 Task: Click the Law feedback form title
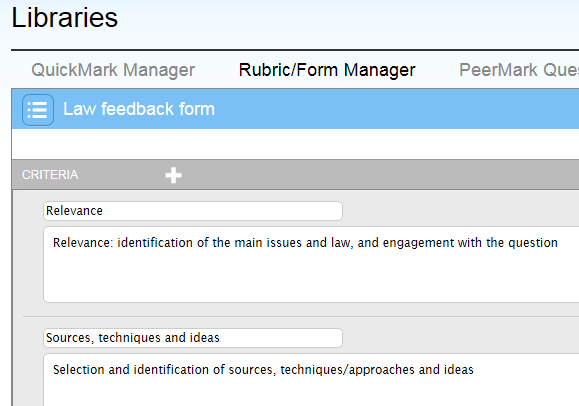pyautogui.click(x=139, y=109)
